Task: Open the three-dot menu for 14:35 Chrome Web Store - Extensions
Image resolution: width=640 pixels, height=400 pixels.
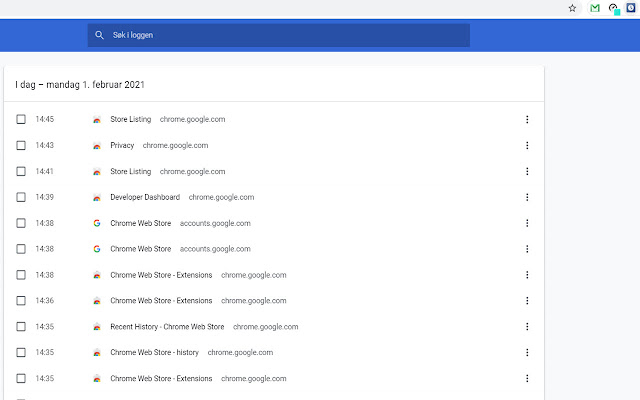Action: (x=527, y=378)
